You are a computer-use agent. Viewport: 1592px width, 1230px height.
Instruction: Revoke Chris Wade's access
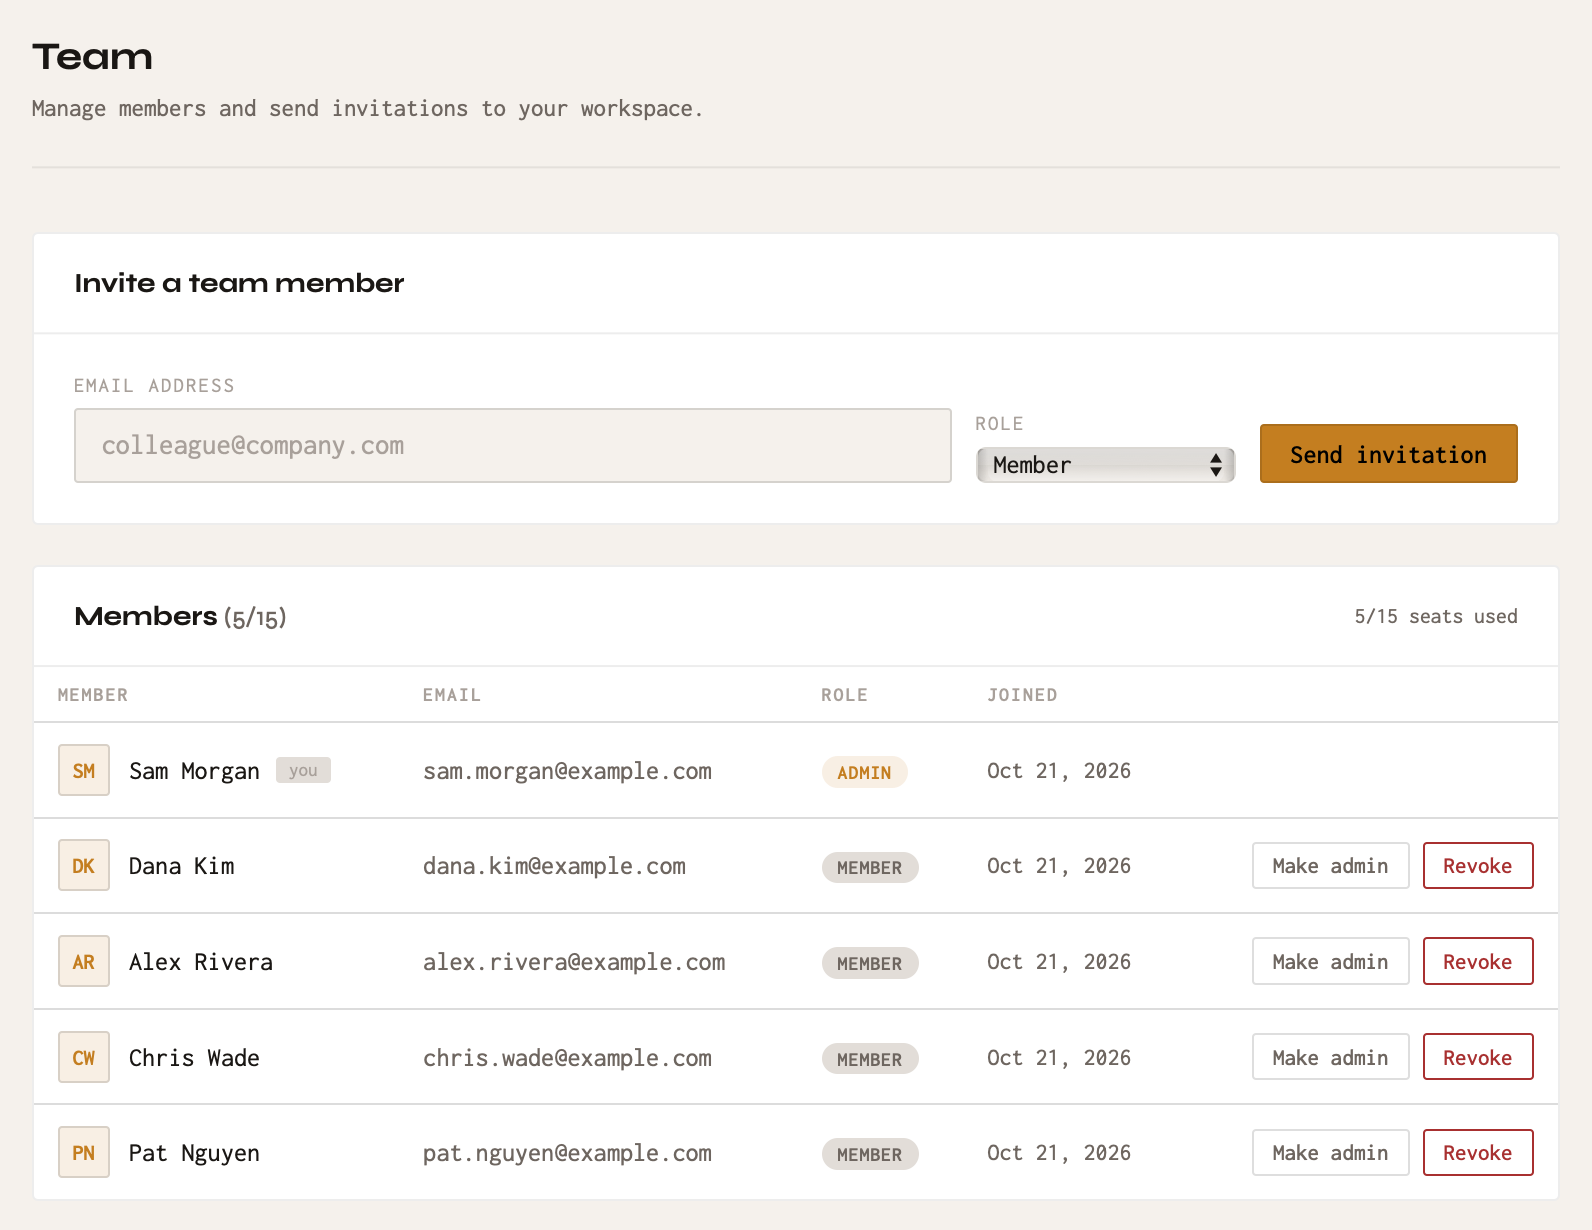coord(1478,1057)
